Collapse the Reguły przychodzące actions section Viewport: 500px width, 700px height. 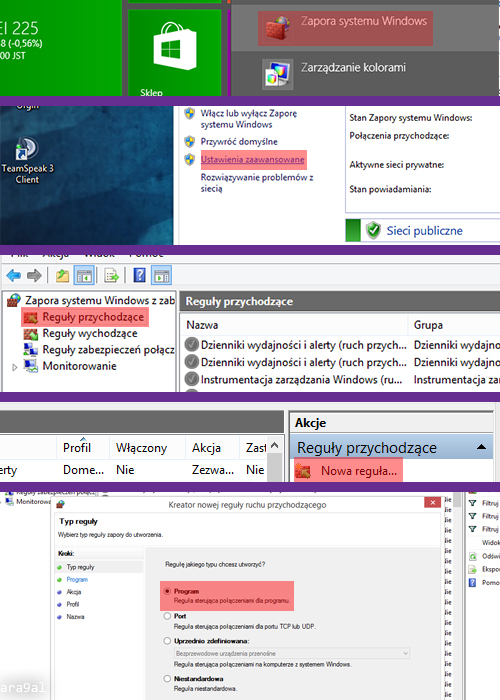click(481, 447)
